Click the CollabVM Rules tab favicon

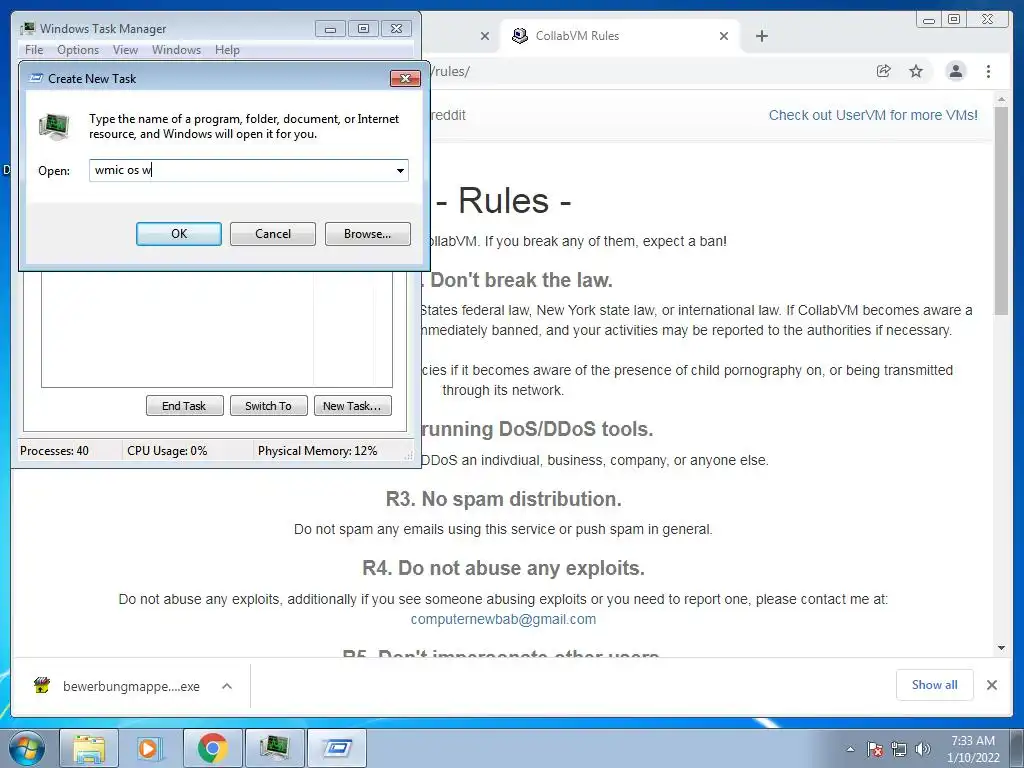520,36
